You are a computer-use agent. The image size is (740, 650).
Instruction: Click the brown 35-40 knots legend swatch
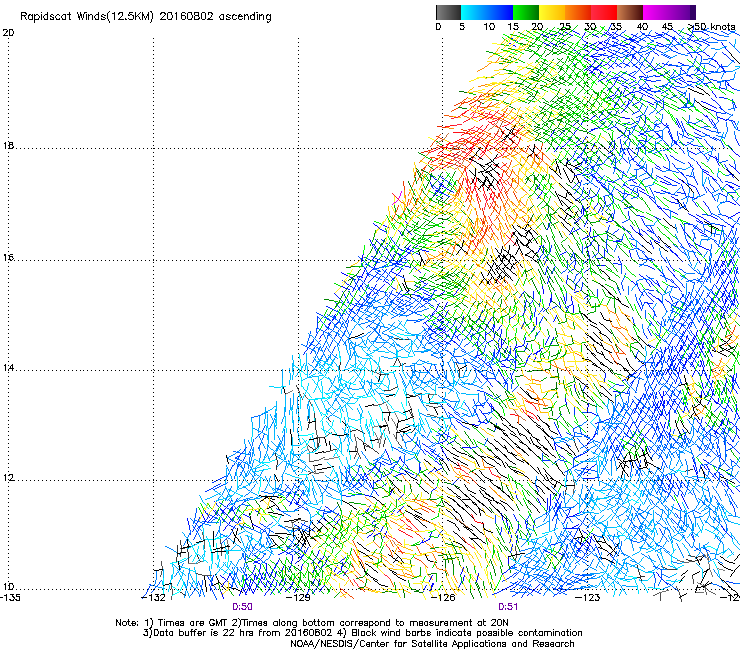(x=630, y=12)
